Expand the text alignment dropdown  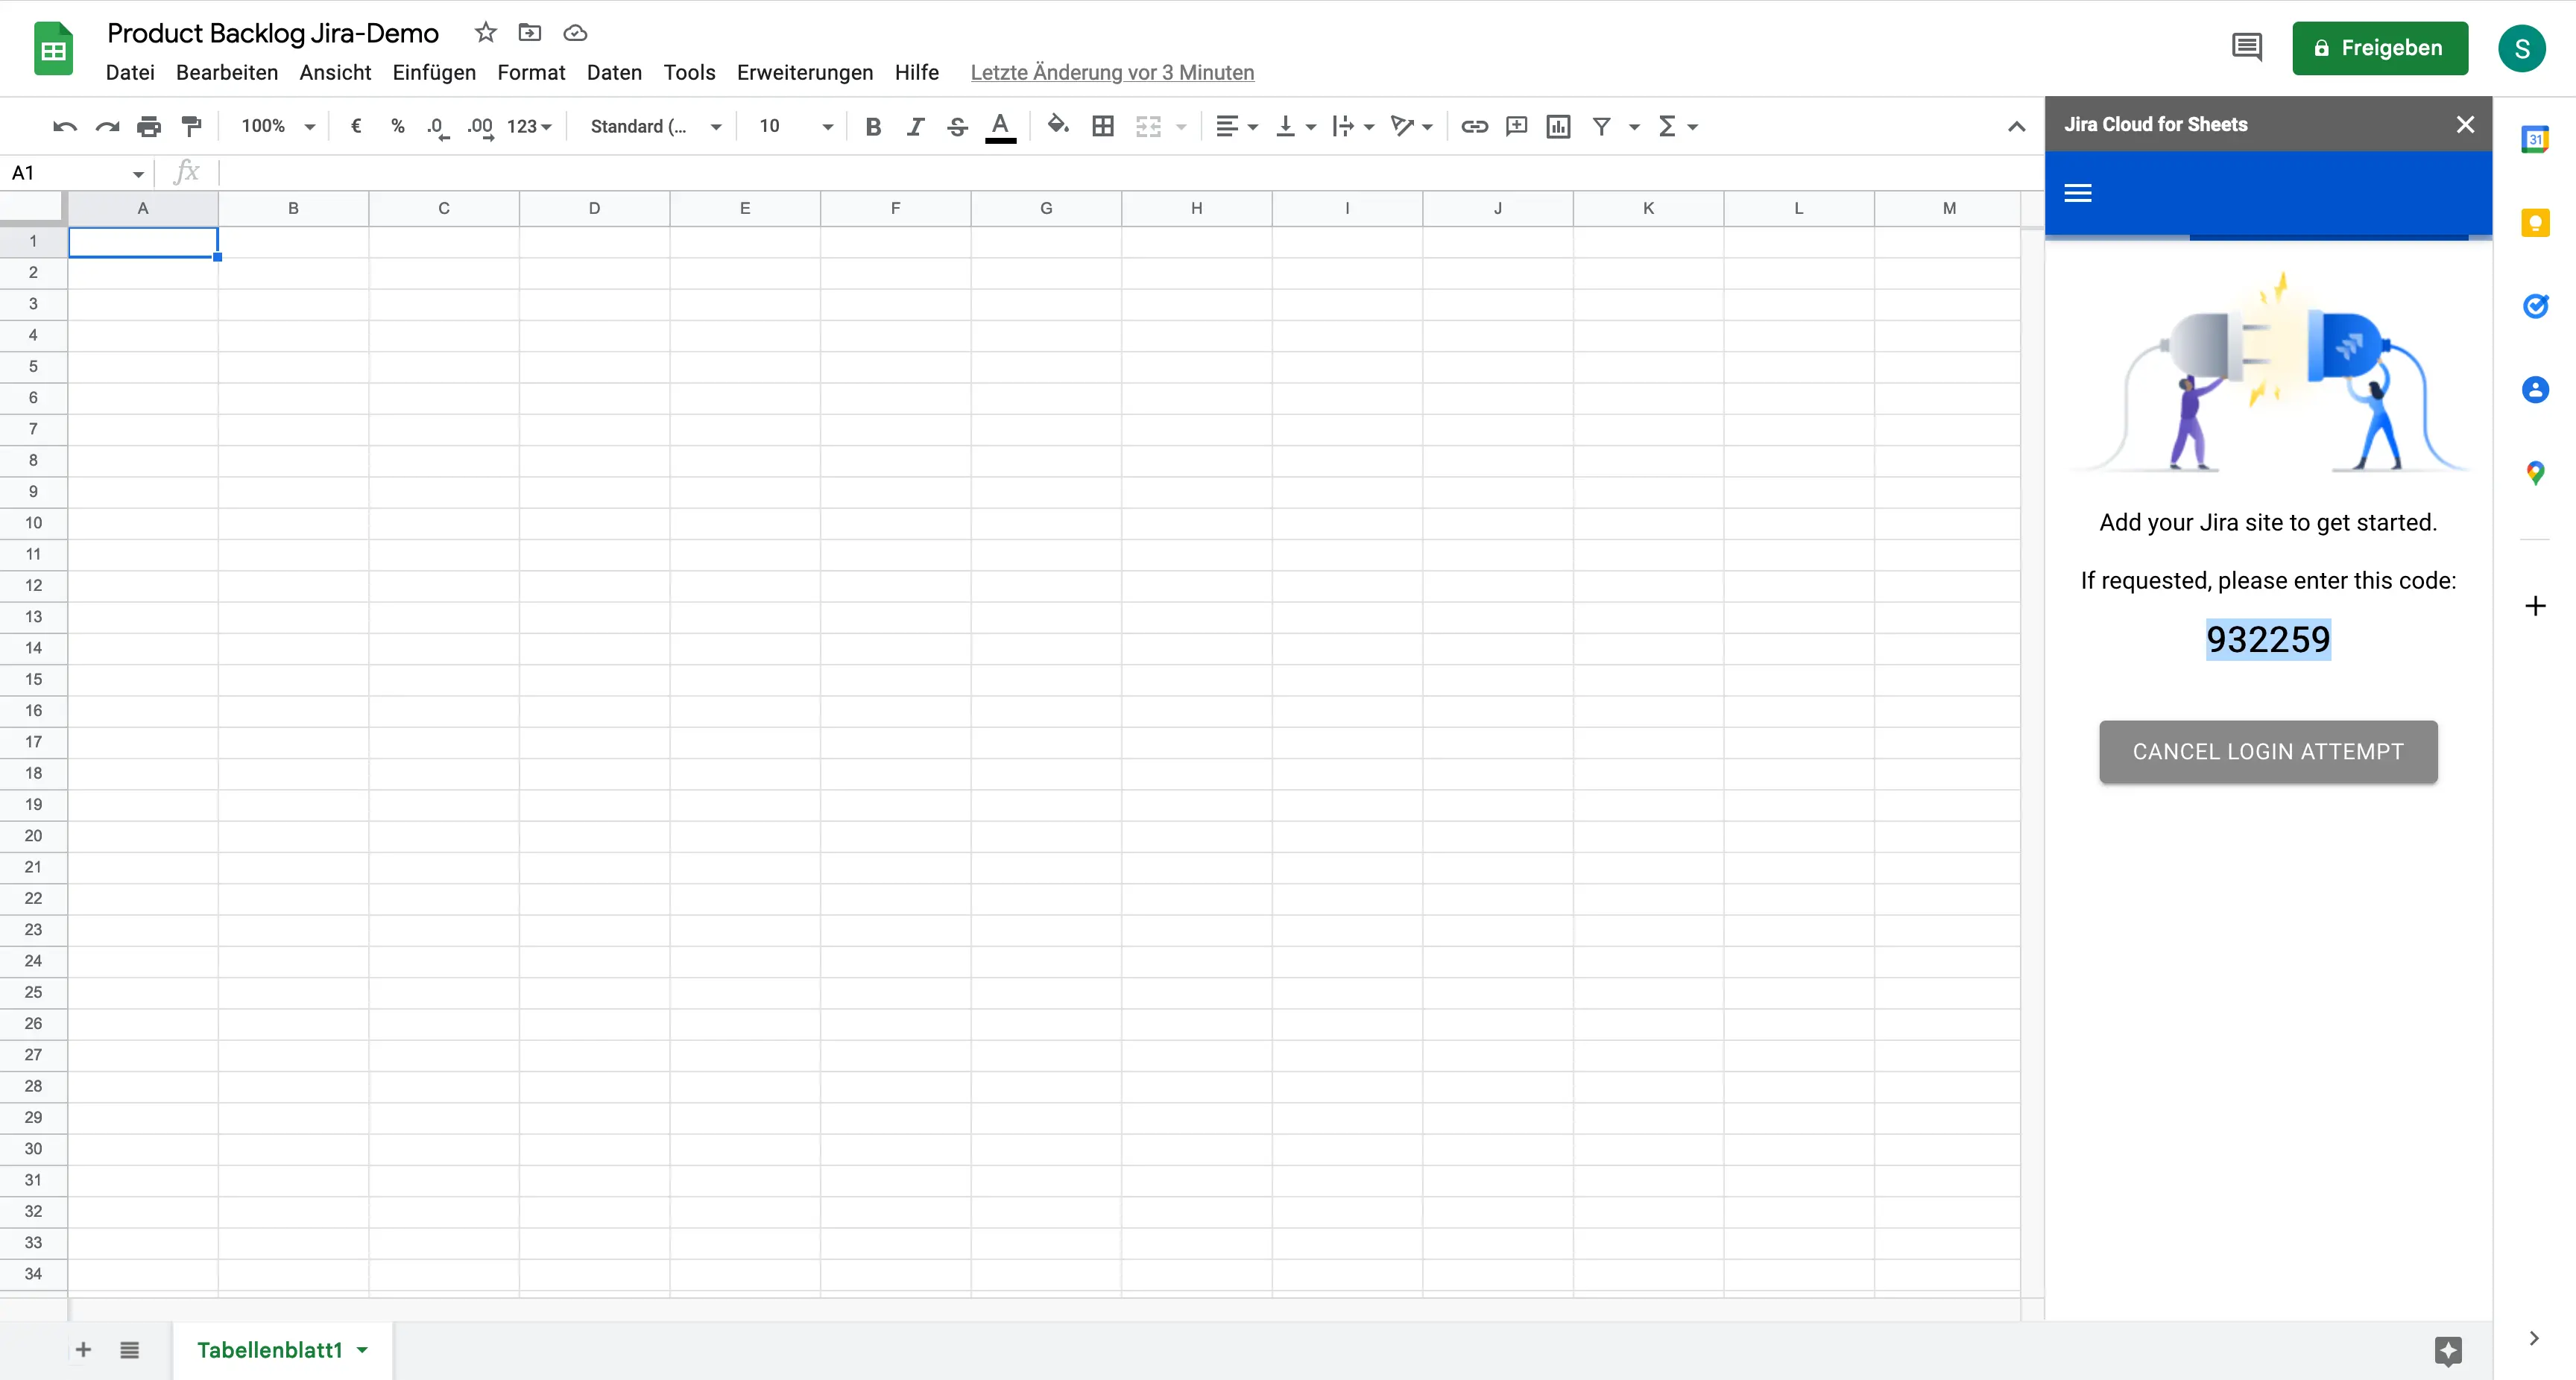pos(1251,126)
